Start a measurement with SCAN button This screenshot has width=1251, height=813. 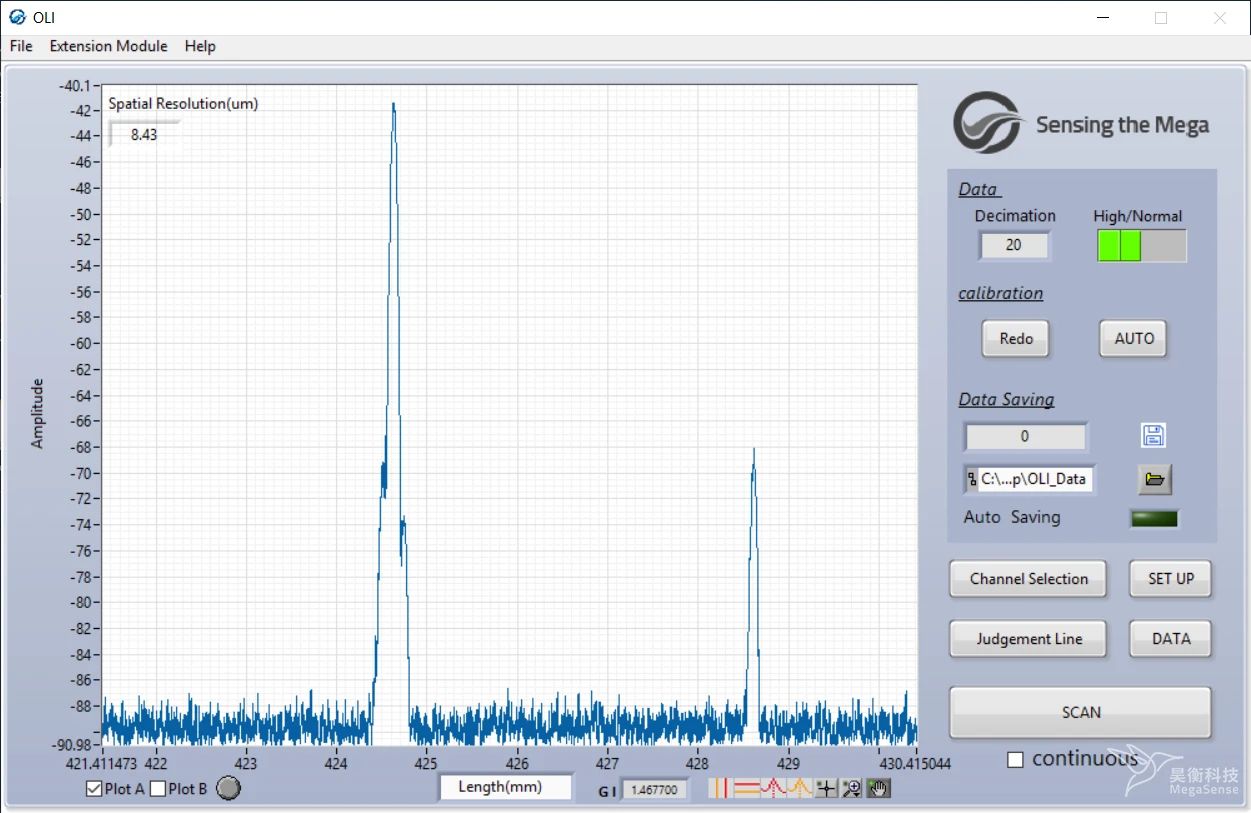click(x=1080, y=713)
